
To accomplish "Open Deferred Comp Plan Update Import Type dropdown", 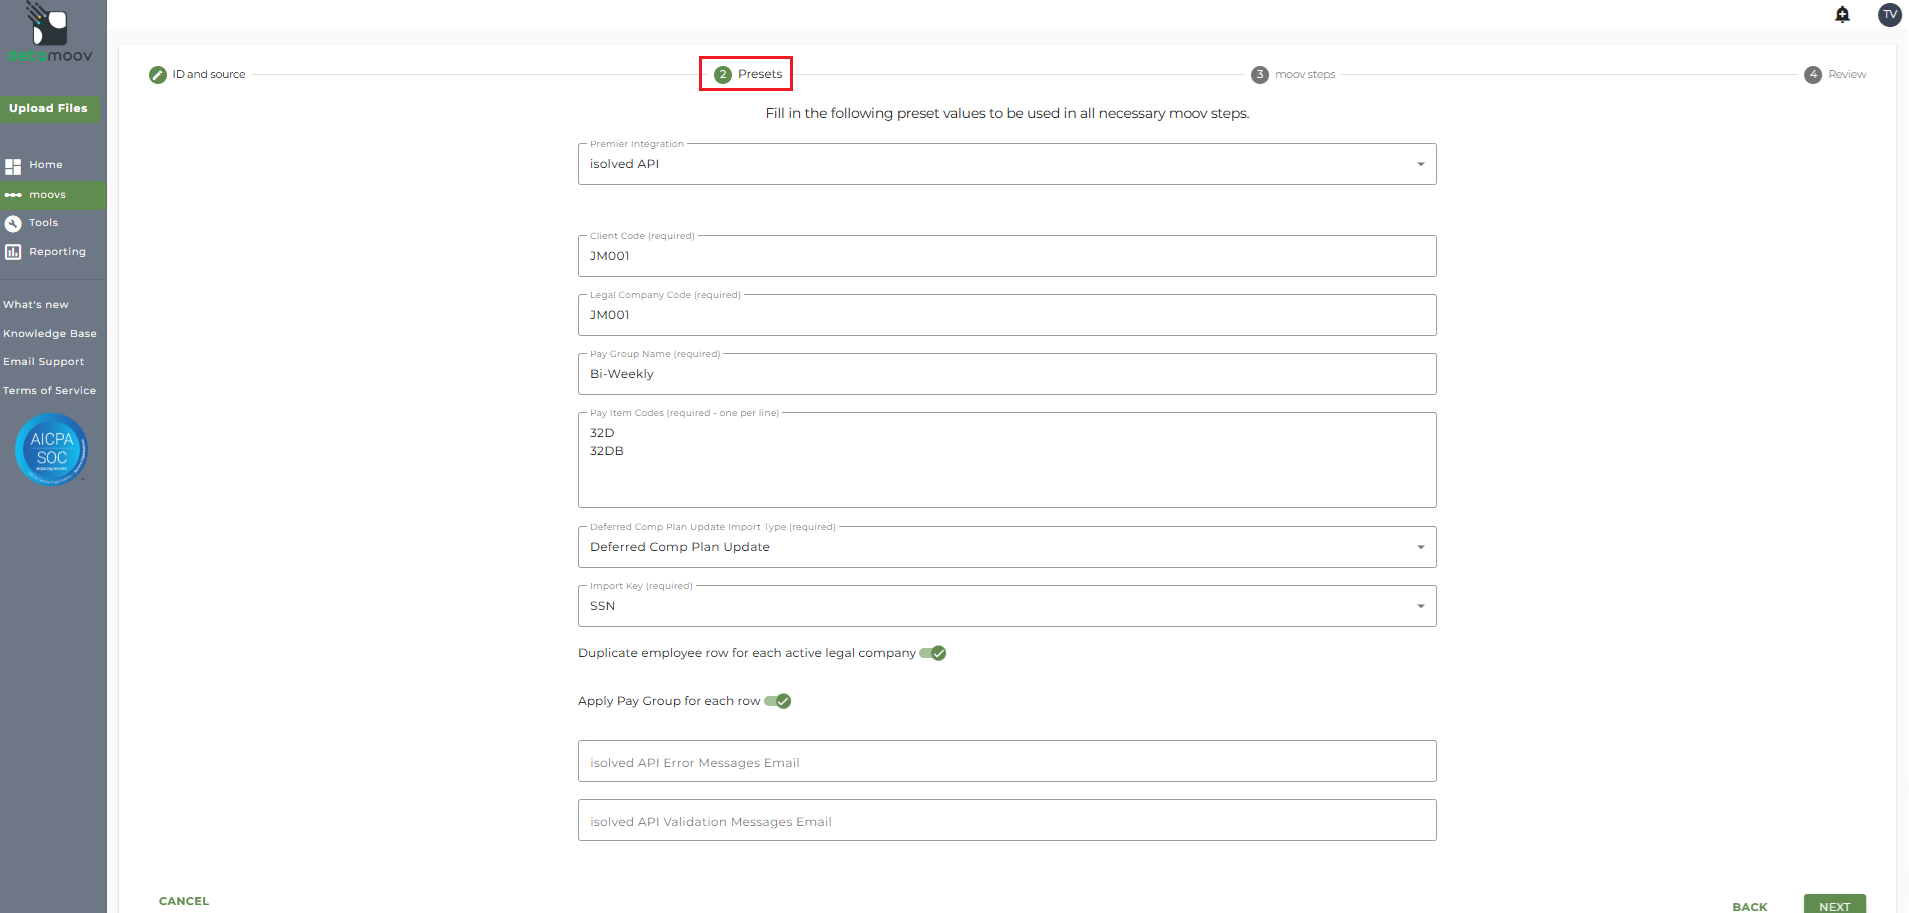I will point(1420,547).
